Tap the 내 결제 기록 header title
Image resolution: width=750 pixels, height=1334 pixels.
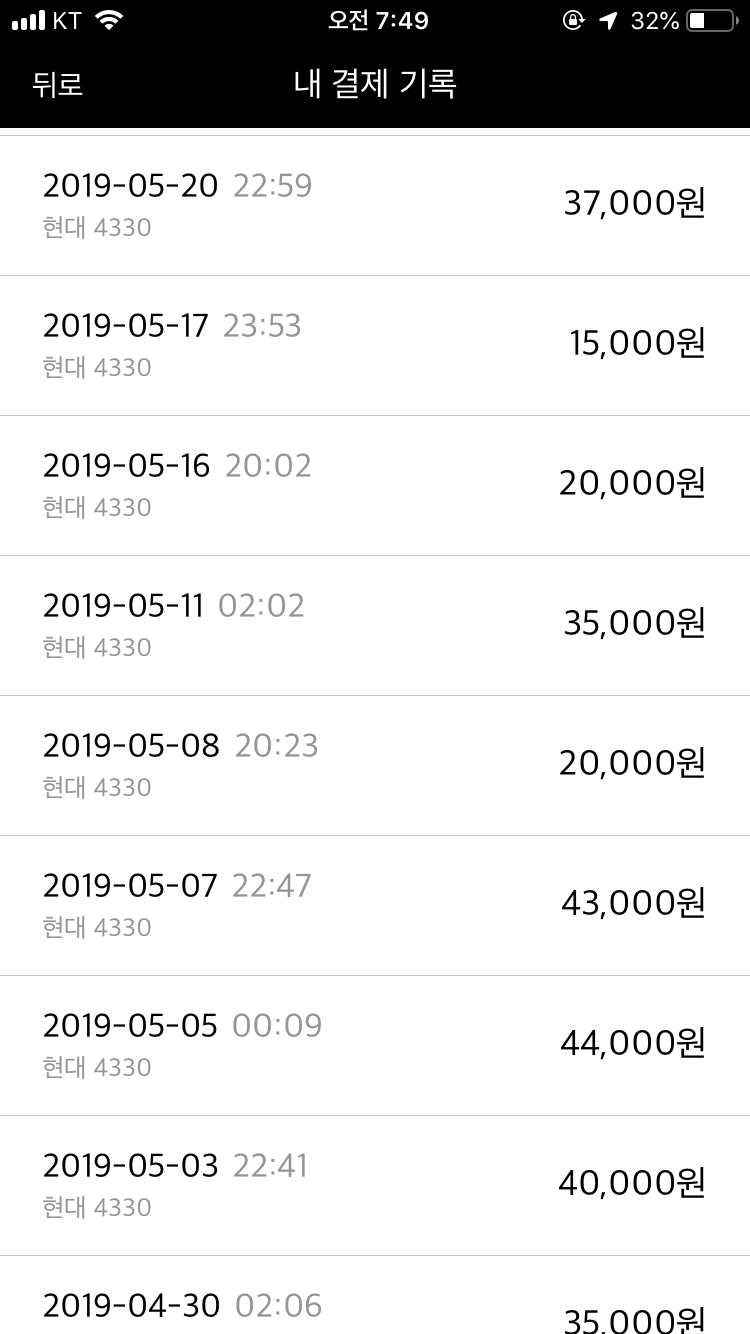pos(375,84)
